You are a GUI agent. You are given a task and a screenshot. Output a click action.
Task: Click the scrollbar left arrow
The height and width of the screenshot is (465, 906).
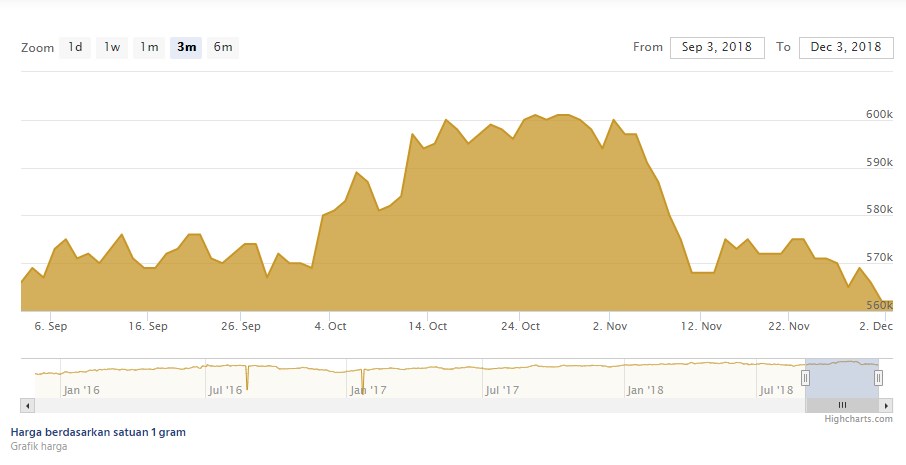tap(27, 405)
